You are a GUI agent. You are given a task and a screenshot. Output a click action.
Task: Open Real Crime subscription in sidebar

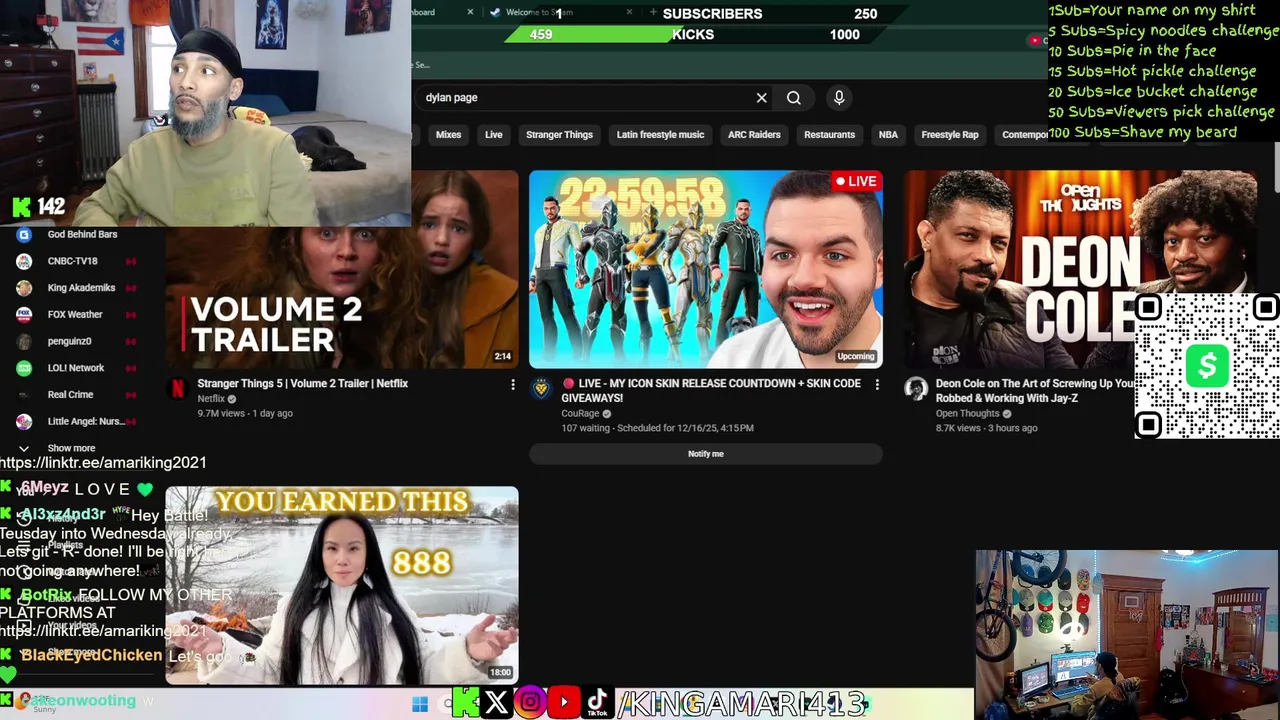[x=70, y=395]
